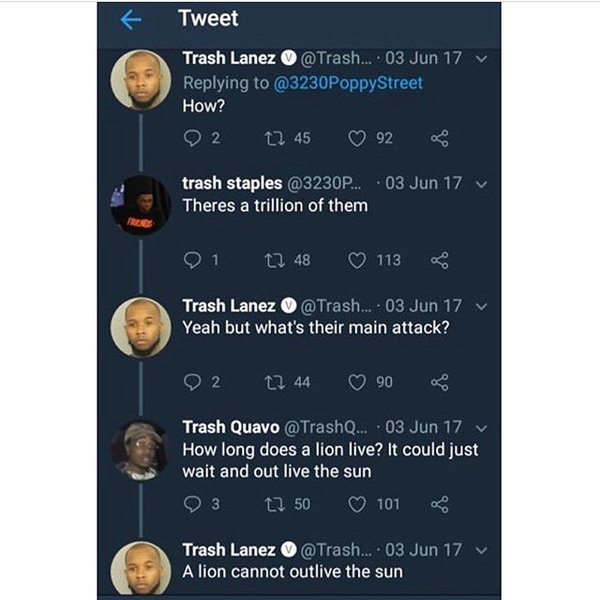Share "Theres a trillion of them" tweet
600x600 pixels.
[x=438, y=260]
